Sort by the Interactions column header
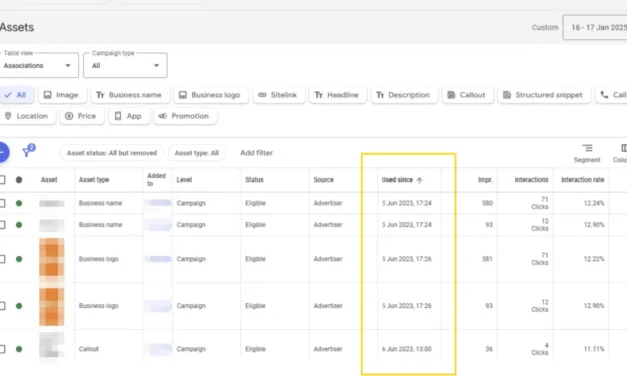This screenshot has width=627, height=376. point(531,180)
